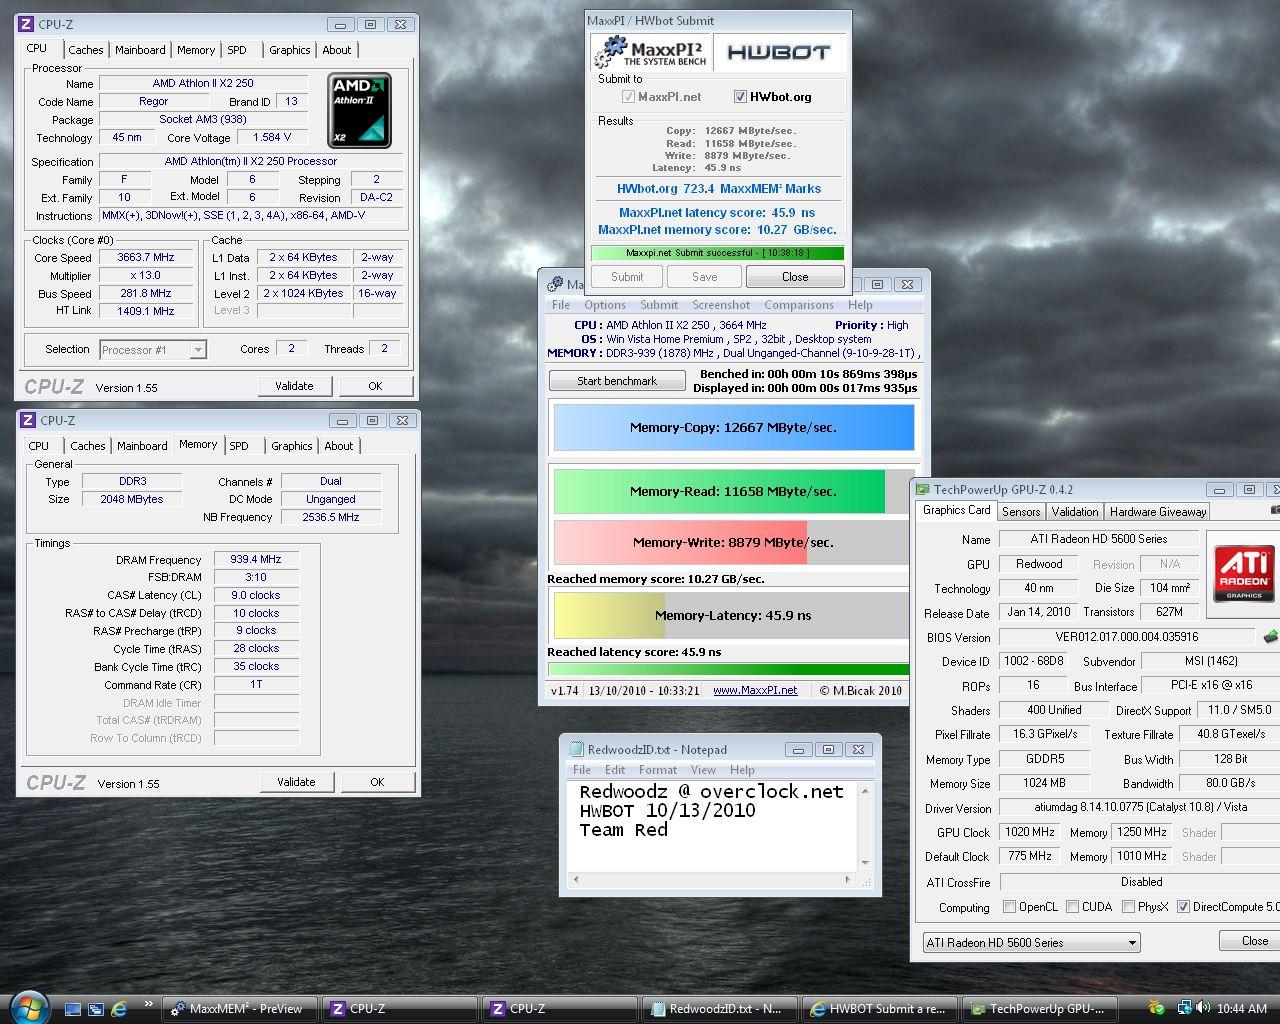Screen dimensions: 1280x1024
Task: Launch Internet Explorer from quick launch
Action: [x=119, y=1009]
